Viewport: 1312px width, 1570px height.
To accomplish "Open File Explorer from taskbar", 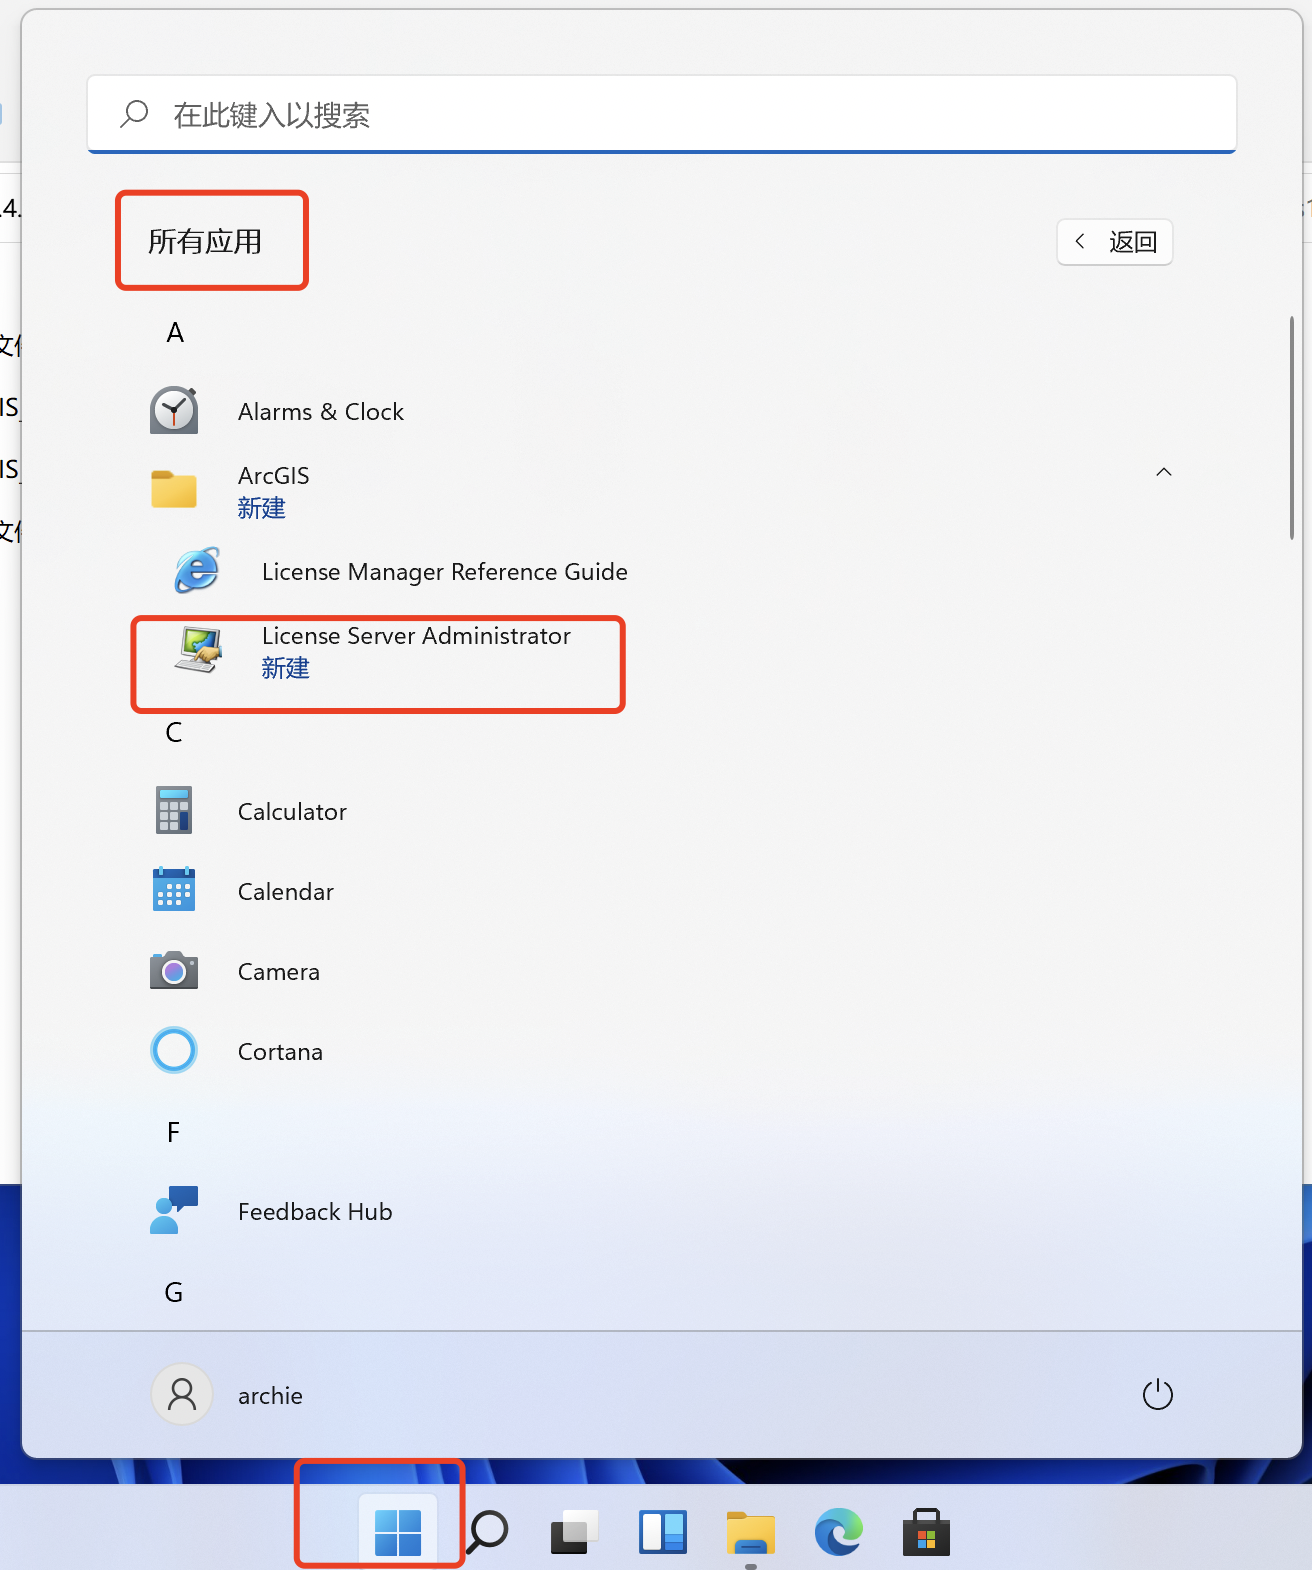I will [x=751, y=1532].
